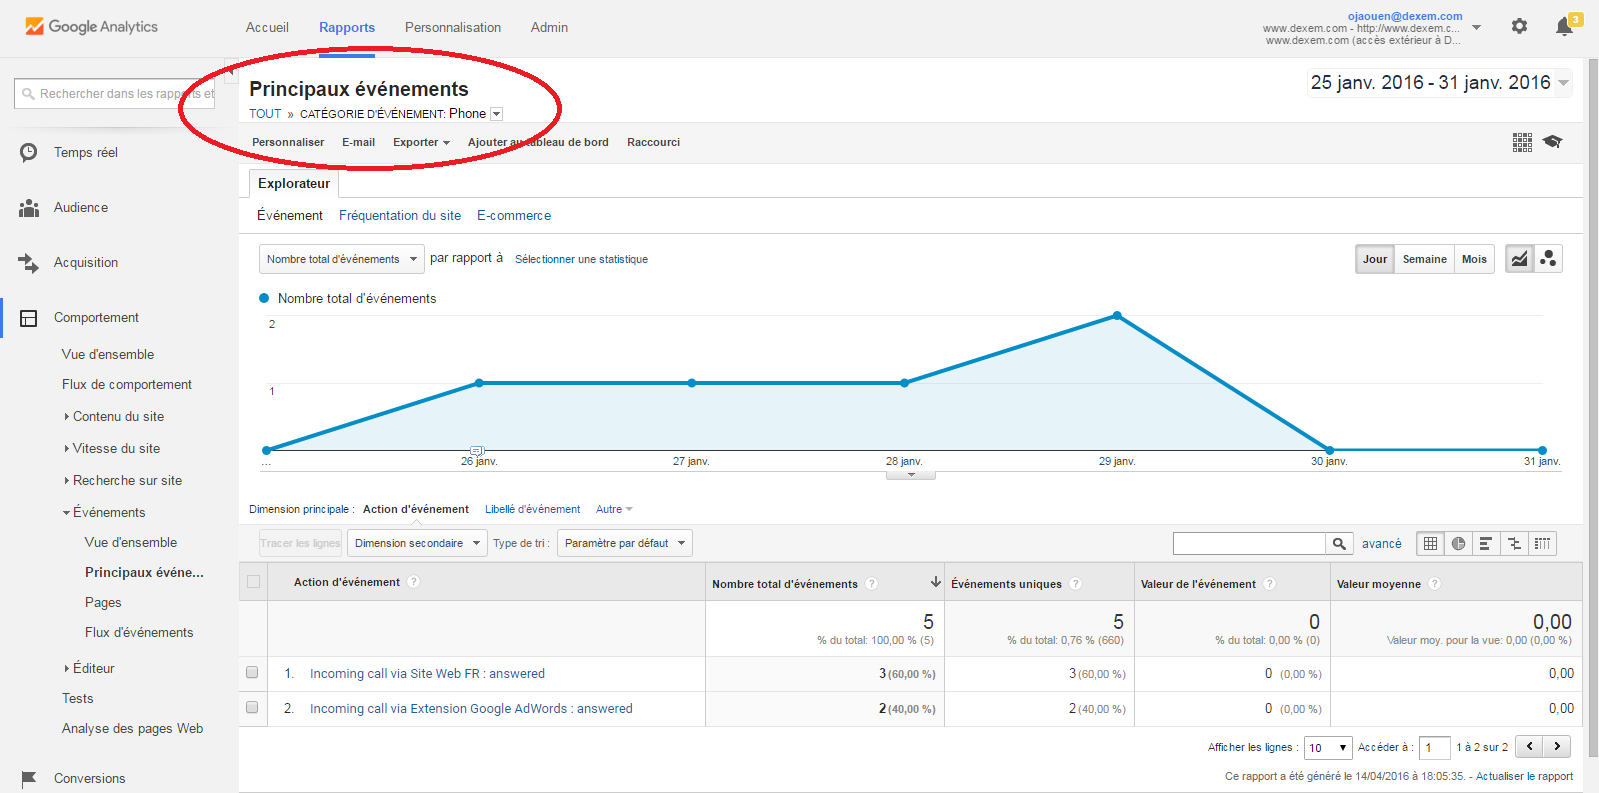Click the table search magnifier button

[1339, 543]
